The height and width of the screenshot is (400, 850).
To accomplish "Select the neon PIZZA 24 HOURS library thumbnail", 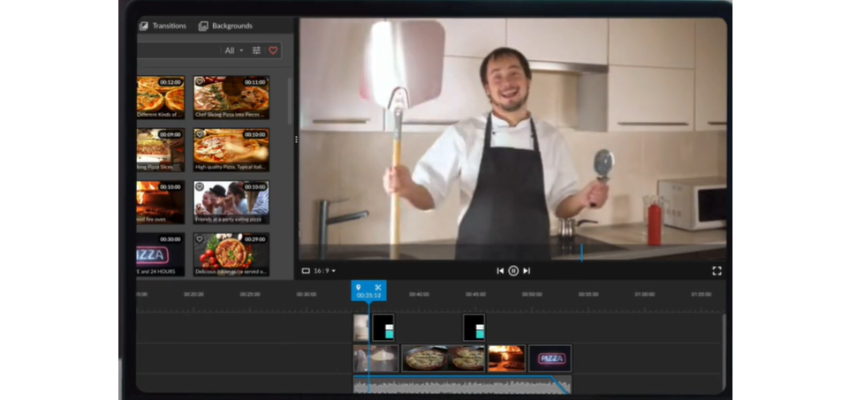I will 161,255.
